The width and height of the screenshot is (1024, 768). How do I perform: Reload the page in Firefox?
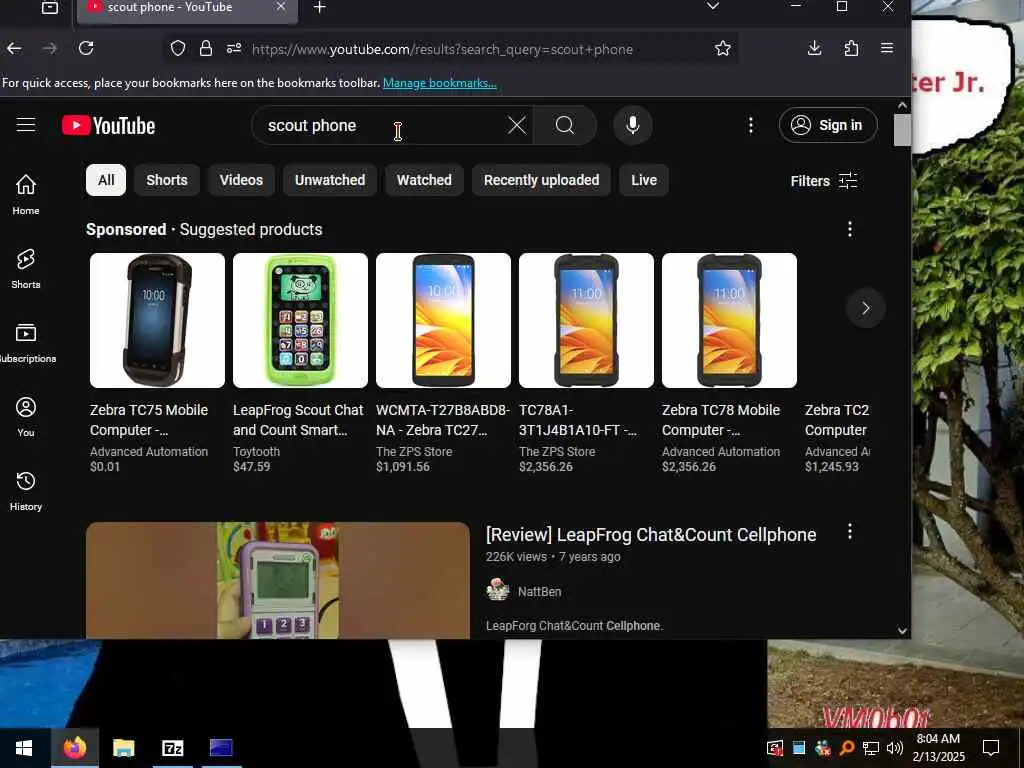(86, 48)
